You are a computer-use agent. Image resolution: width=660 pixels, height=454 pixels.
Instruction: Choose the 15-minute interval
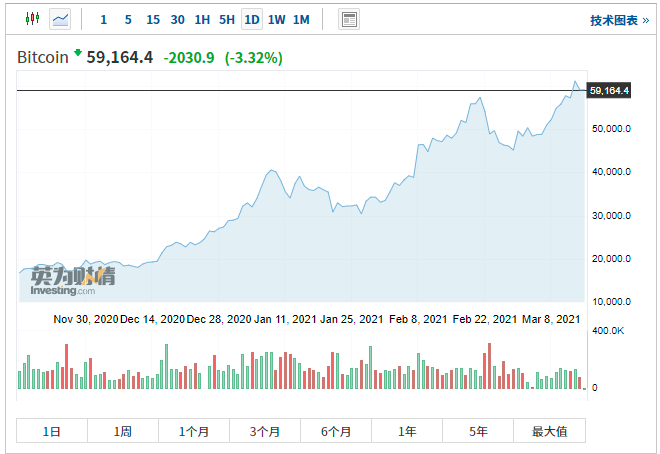[x=152, y=19]
